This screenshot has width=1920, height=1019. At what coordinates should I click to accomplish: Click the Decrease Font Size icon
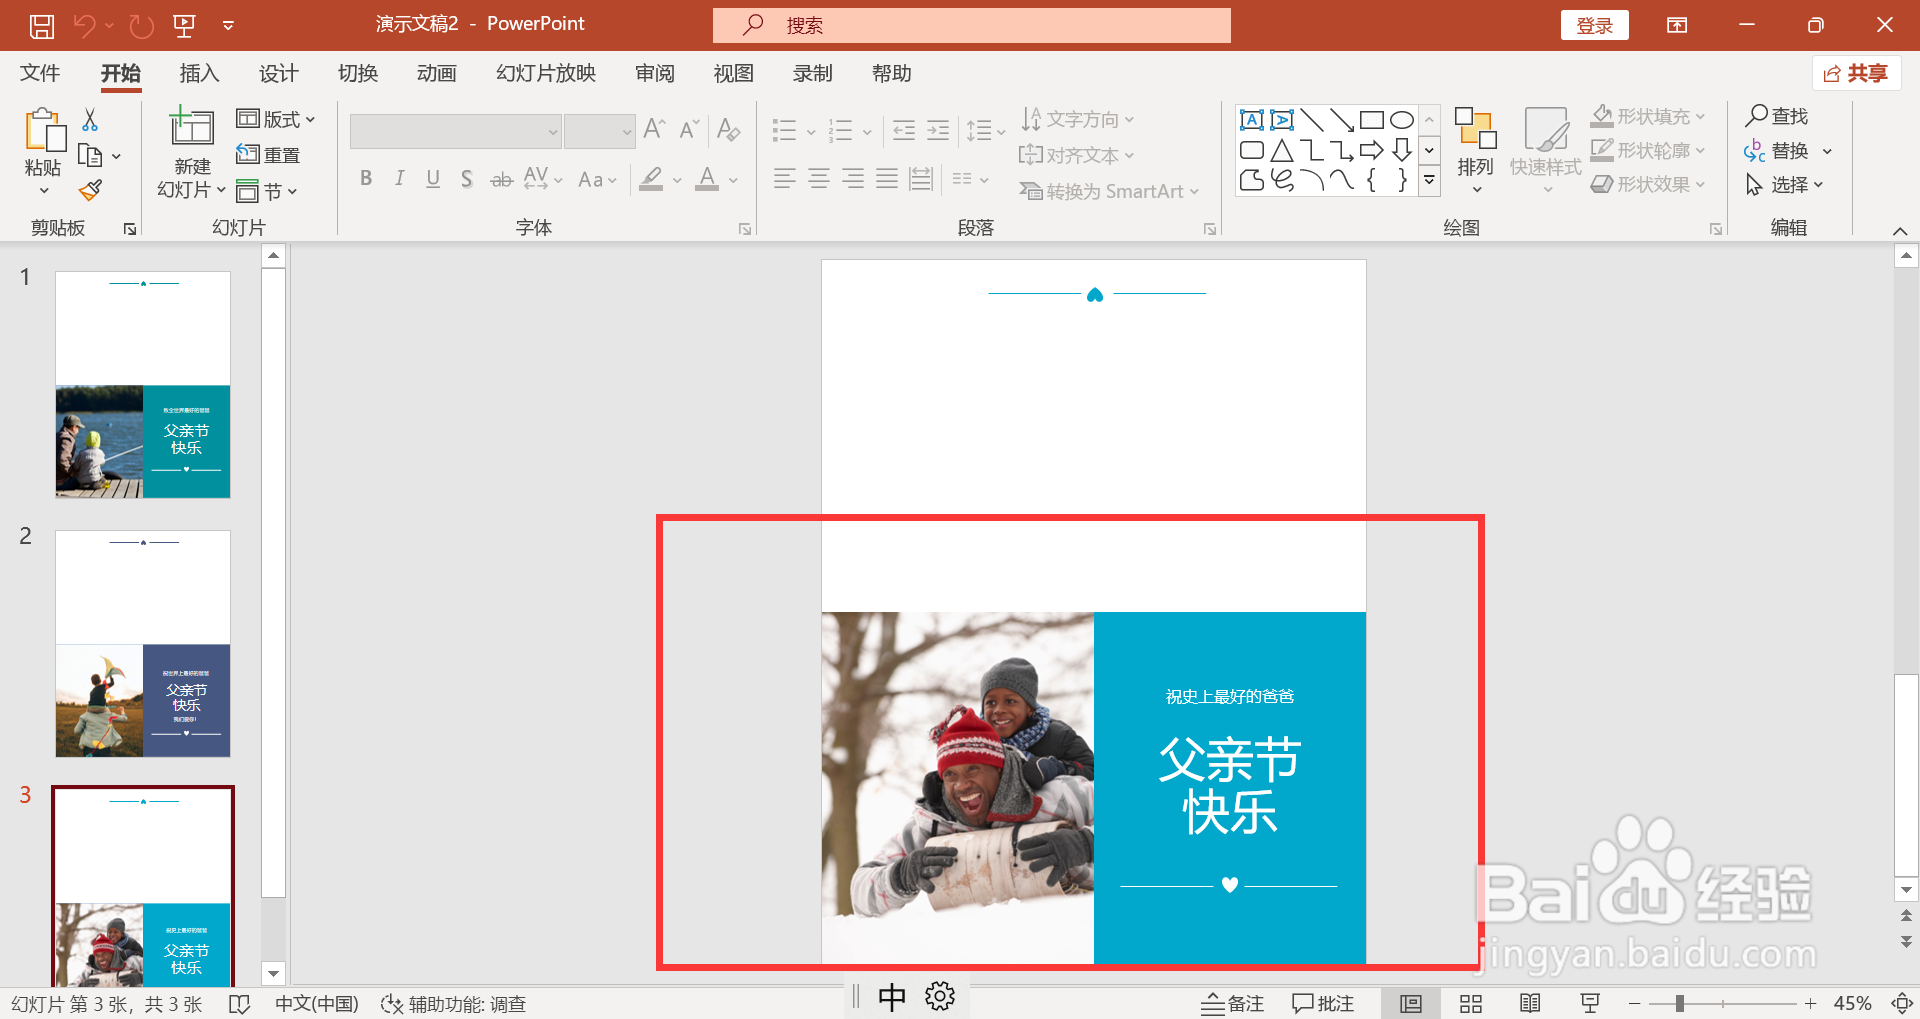[689, 129]
